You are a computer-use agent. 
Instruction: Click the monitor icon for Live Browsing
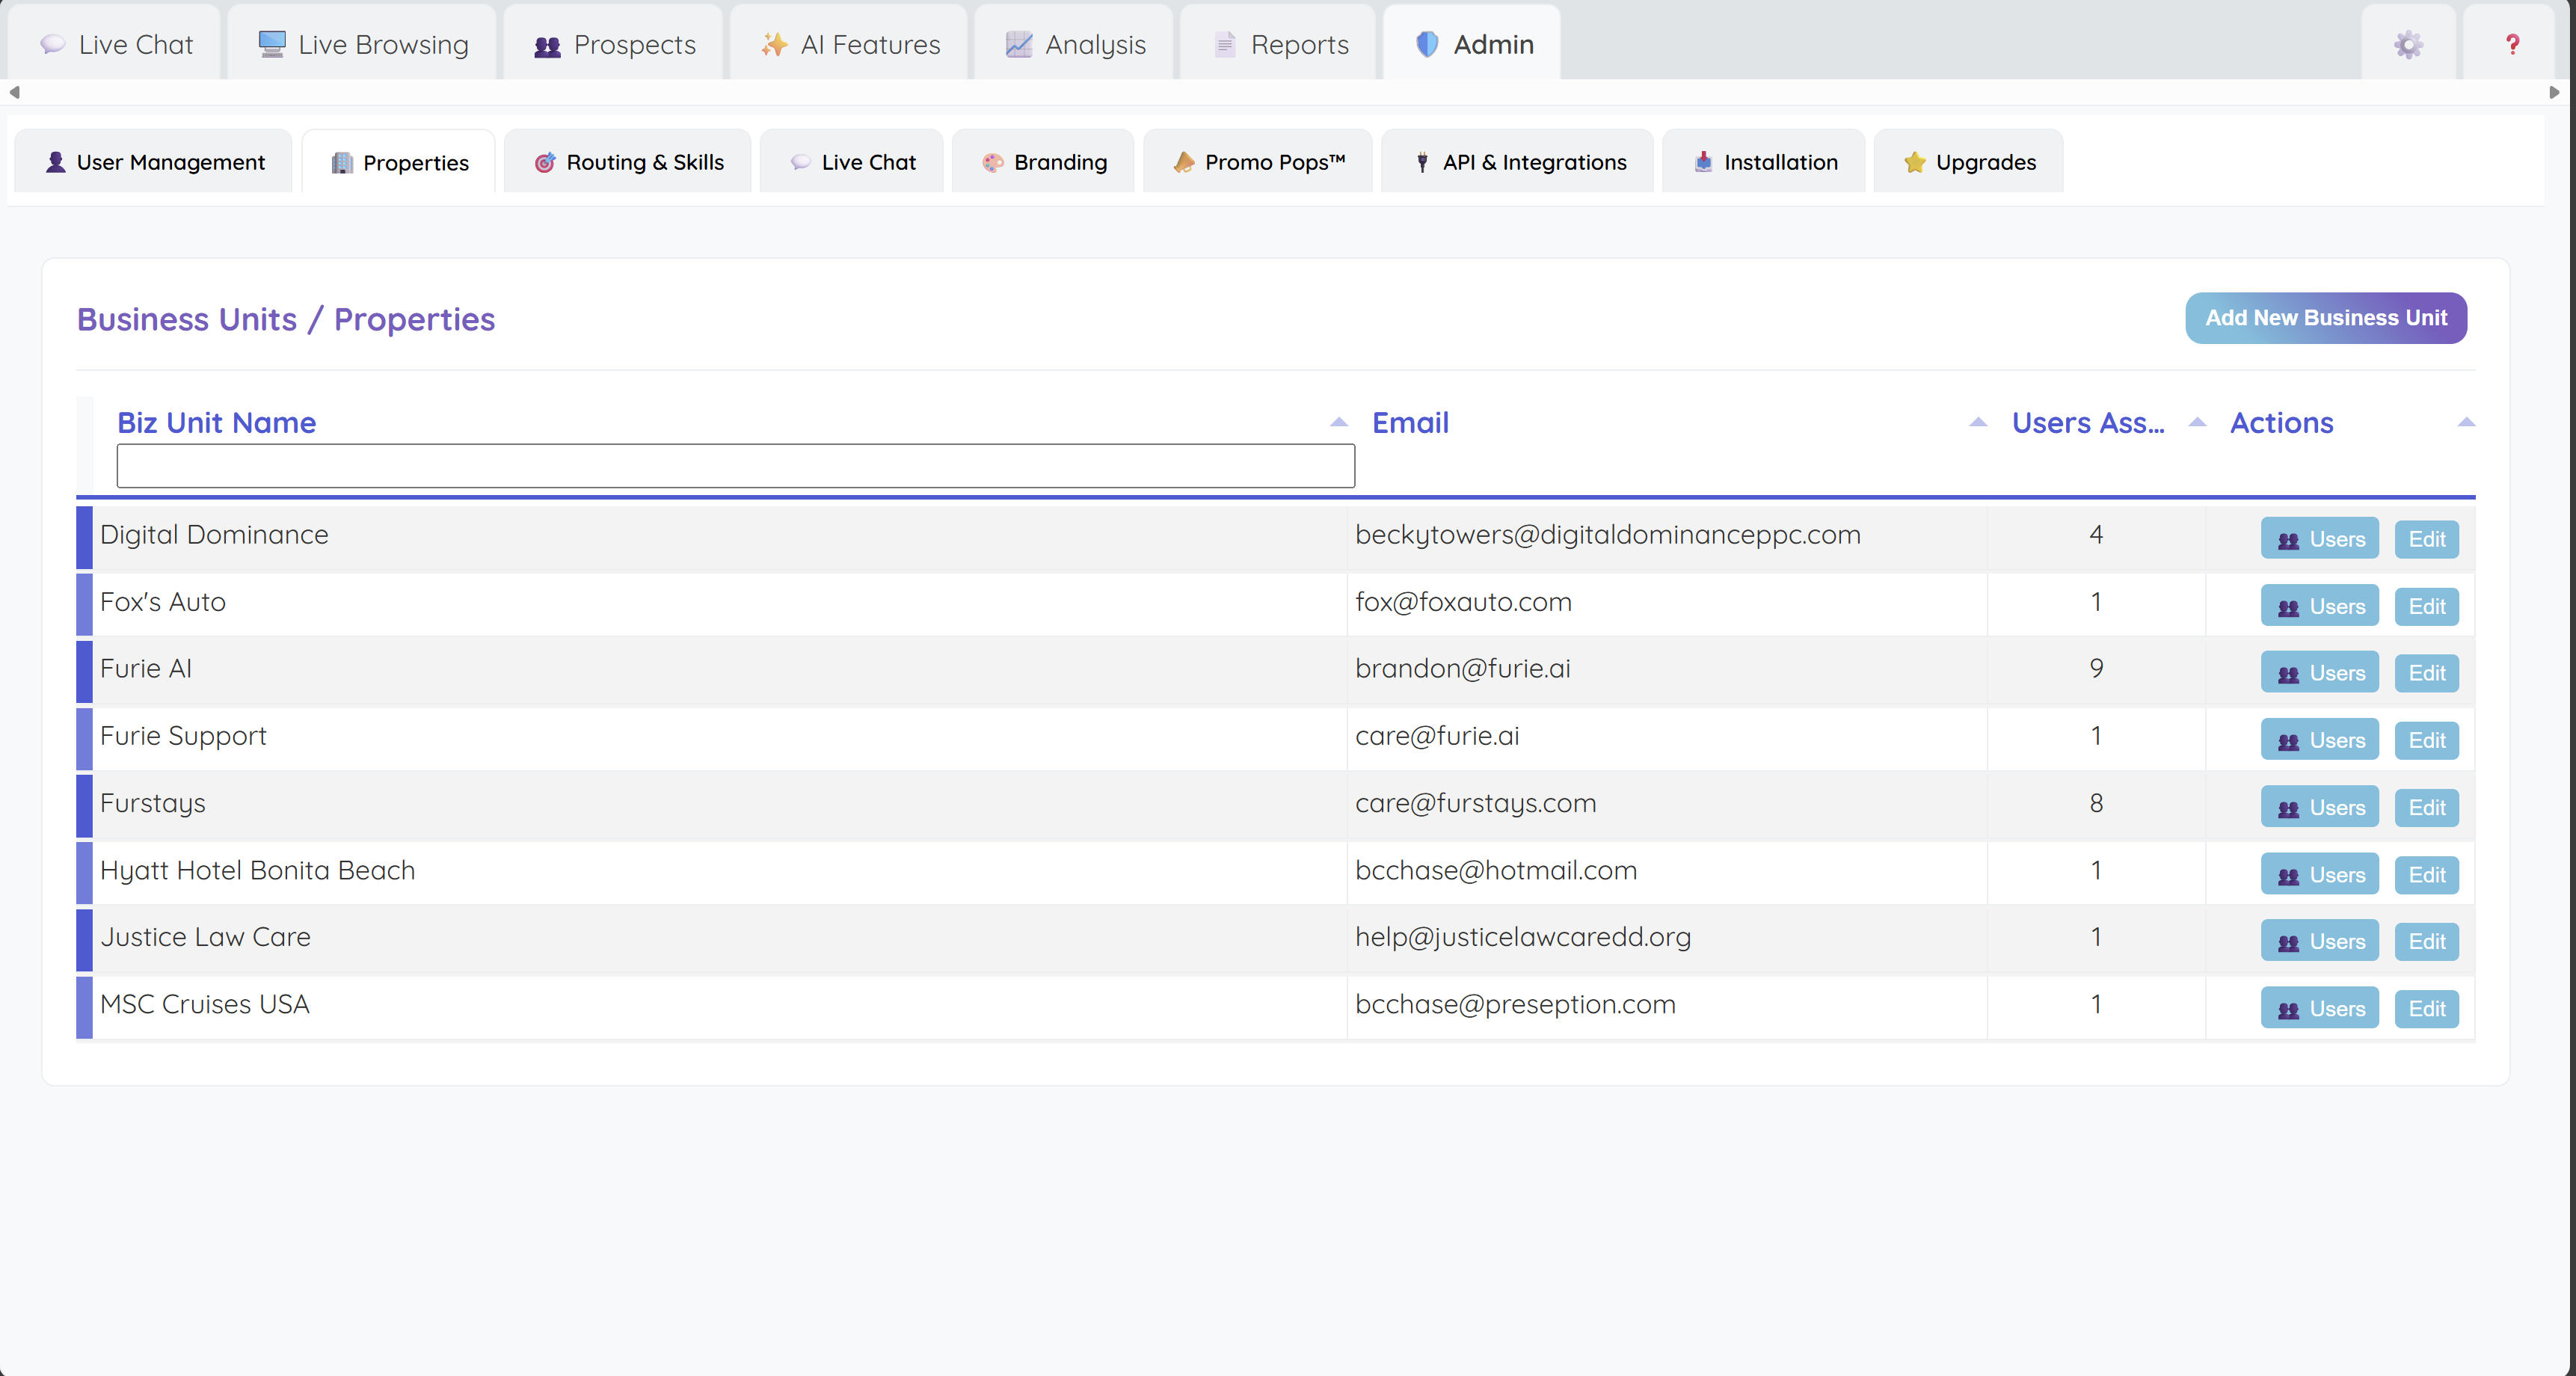coord(271,44)
